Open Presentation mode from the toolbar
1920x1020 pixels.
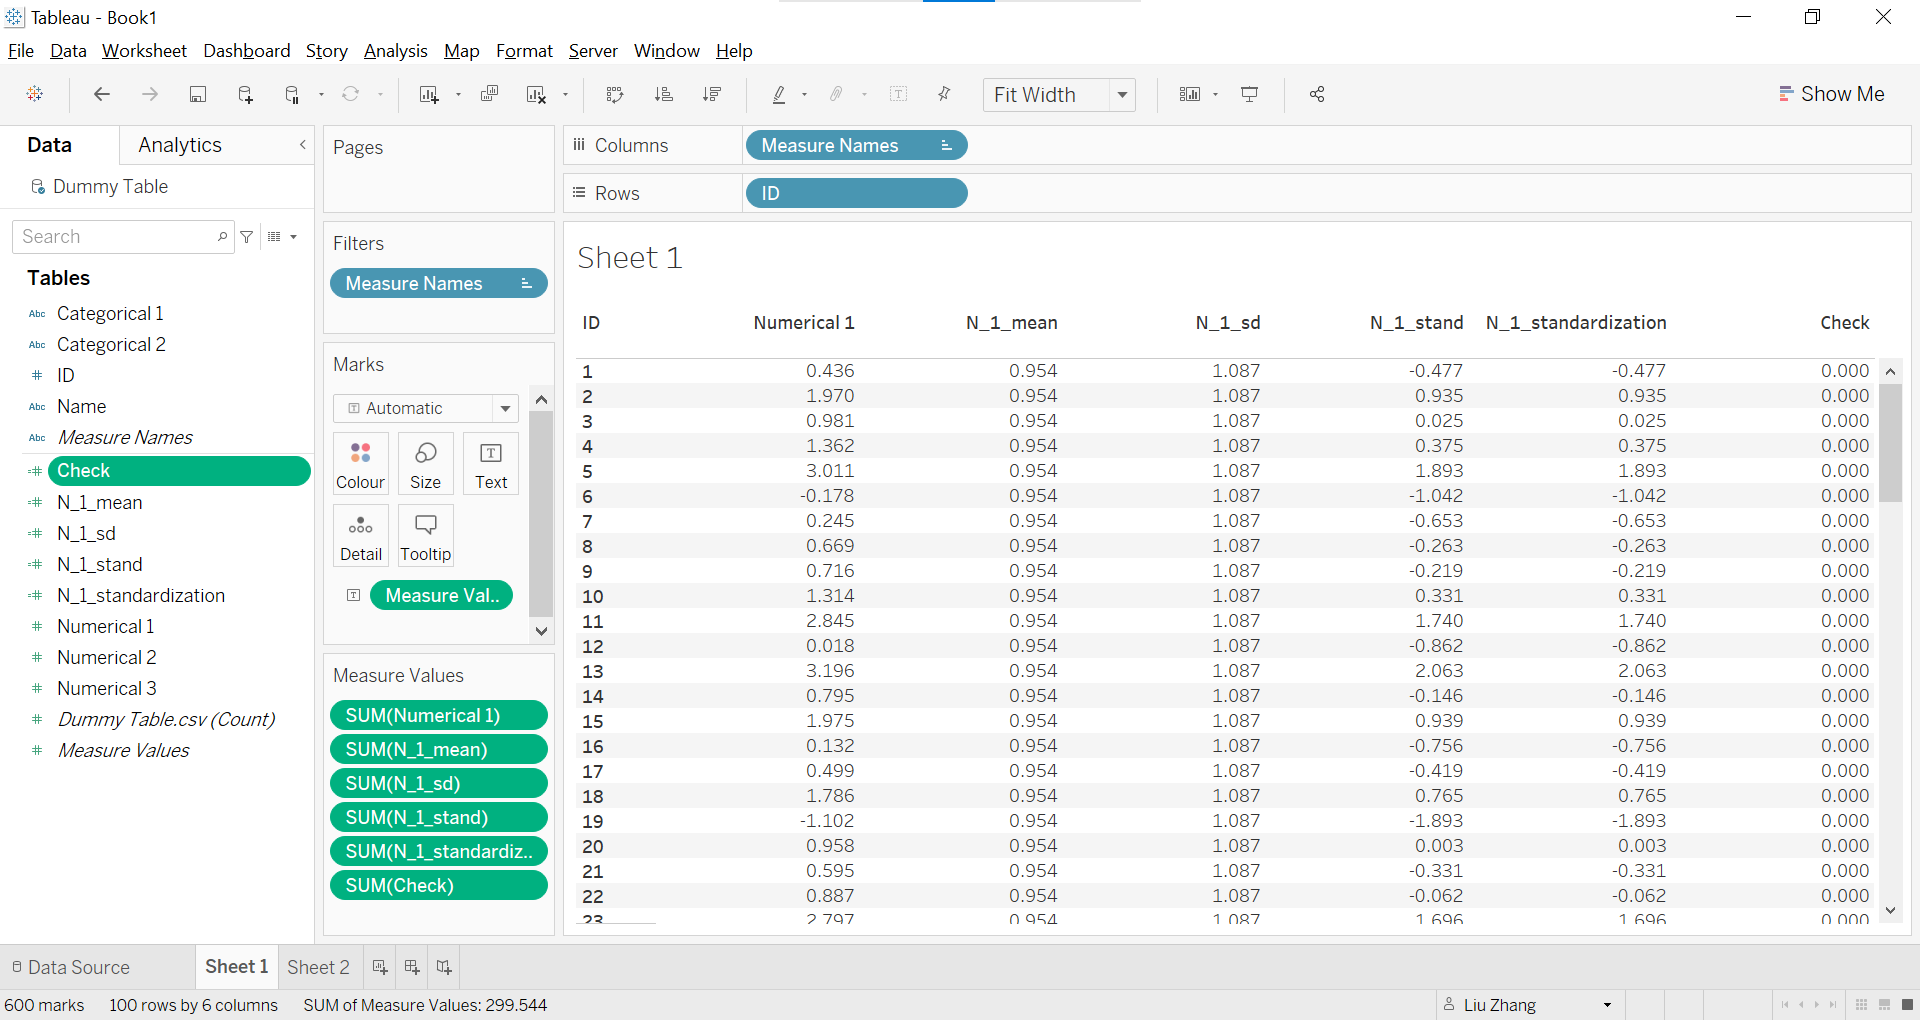(1249, 94)
